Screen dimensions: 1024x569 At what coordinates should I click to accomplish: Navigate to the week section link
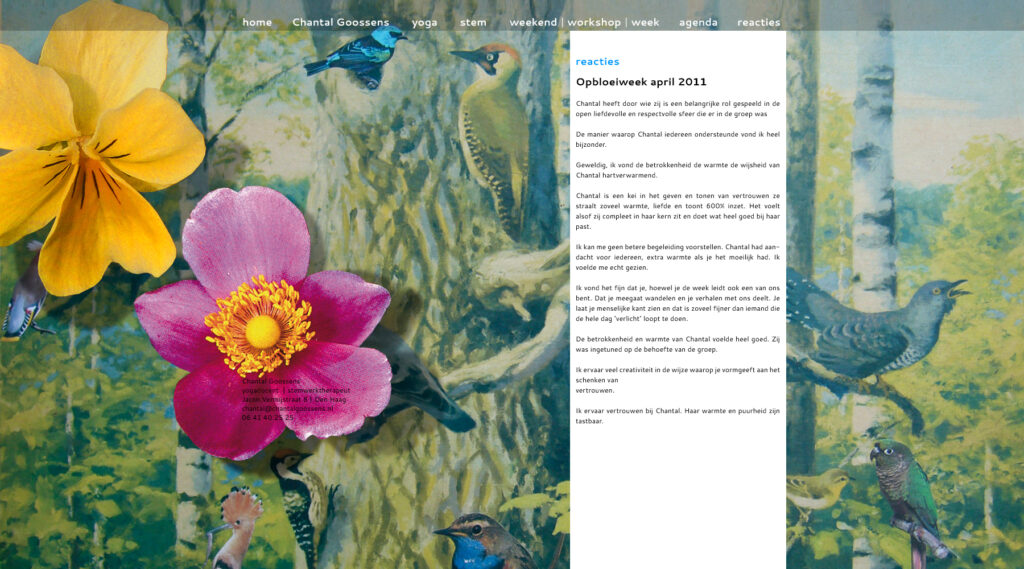pyautogui.click(x=645, y=22)
